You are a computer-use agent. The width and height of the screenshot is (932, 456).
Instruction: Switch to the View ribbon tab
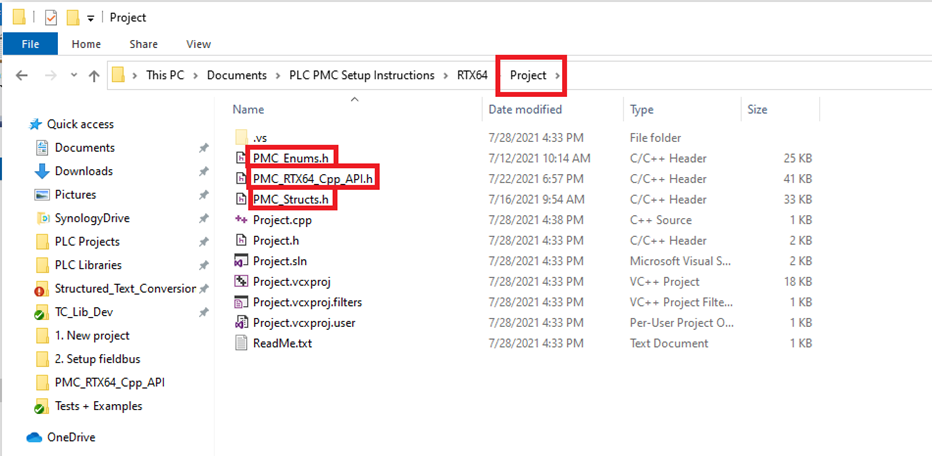tap(198, 44)
